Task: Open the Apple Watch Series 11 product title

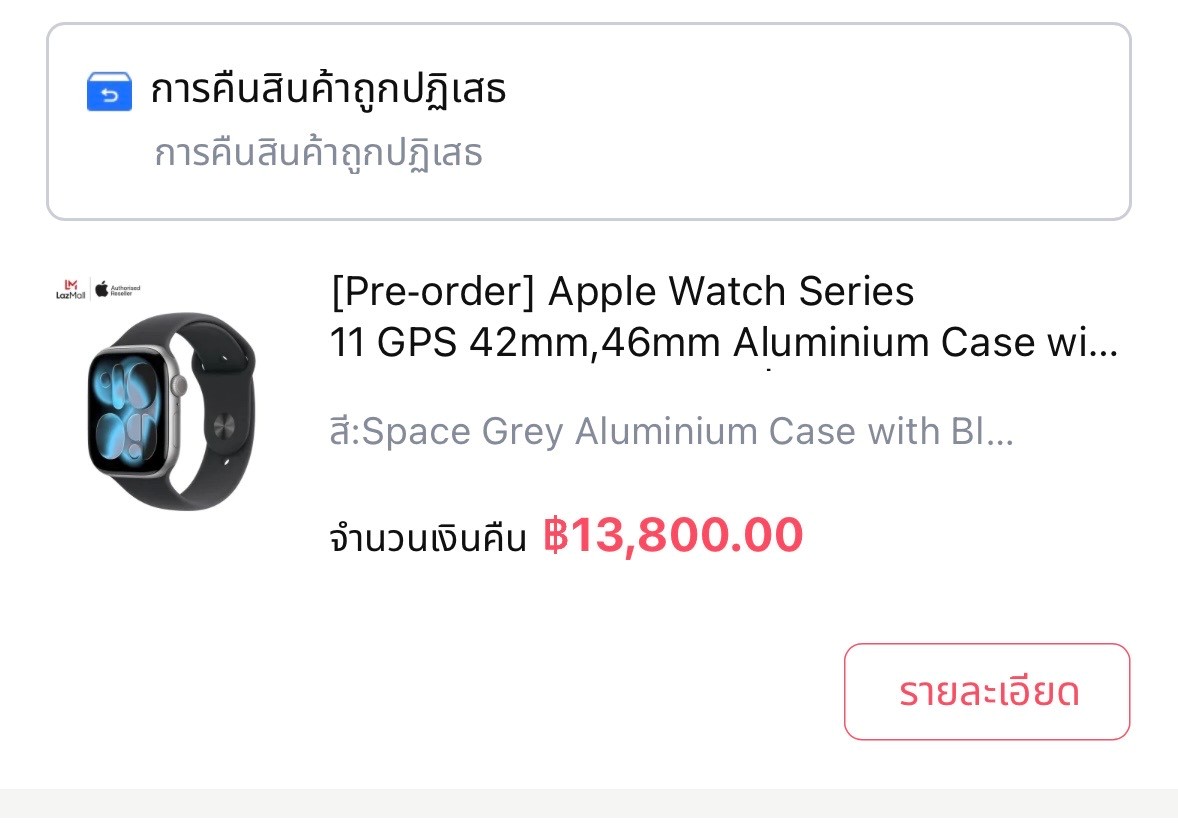Action: click(x=724, y=317)
